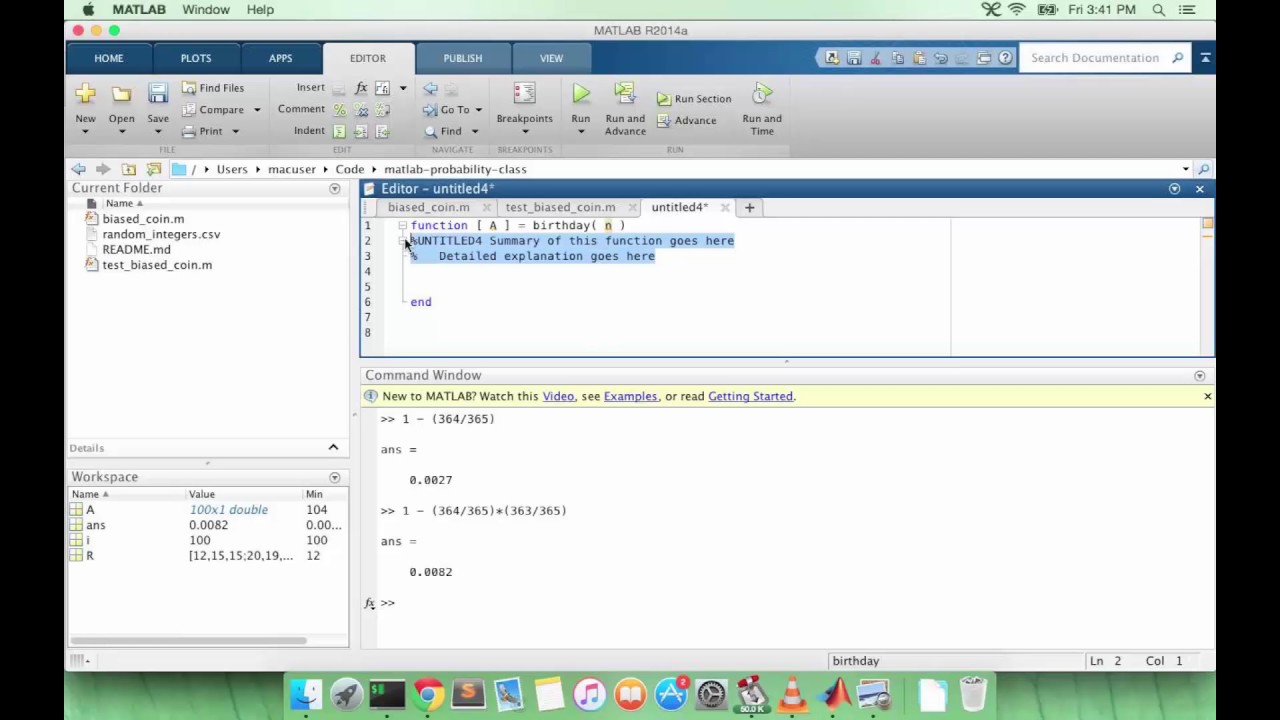Click the Run and Time icon
The image size is (1280, 720).
762,94
